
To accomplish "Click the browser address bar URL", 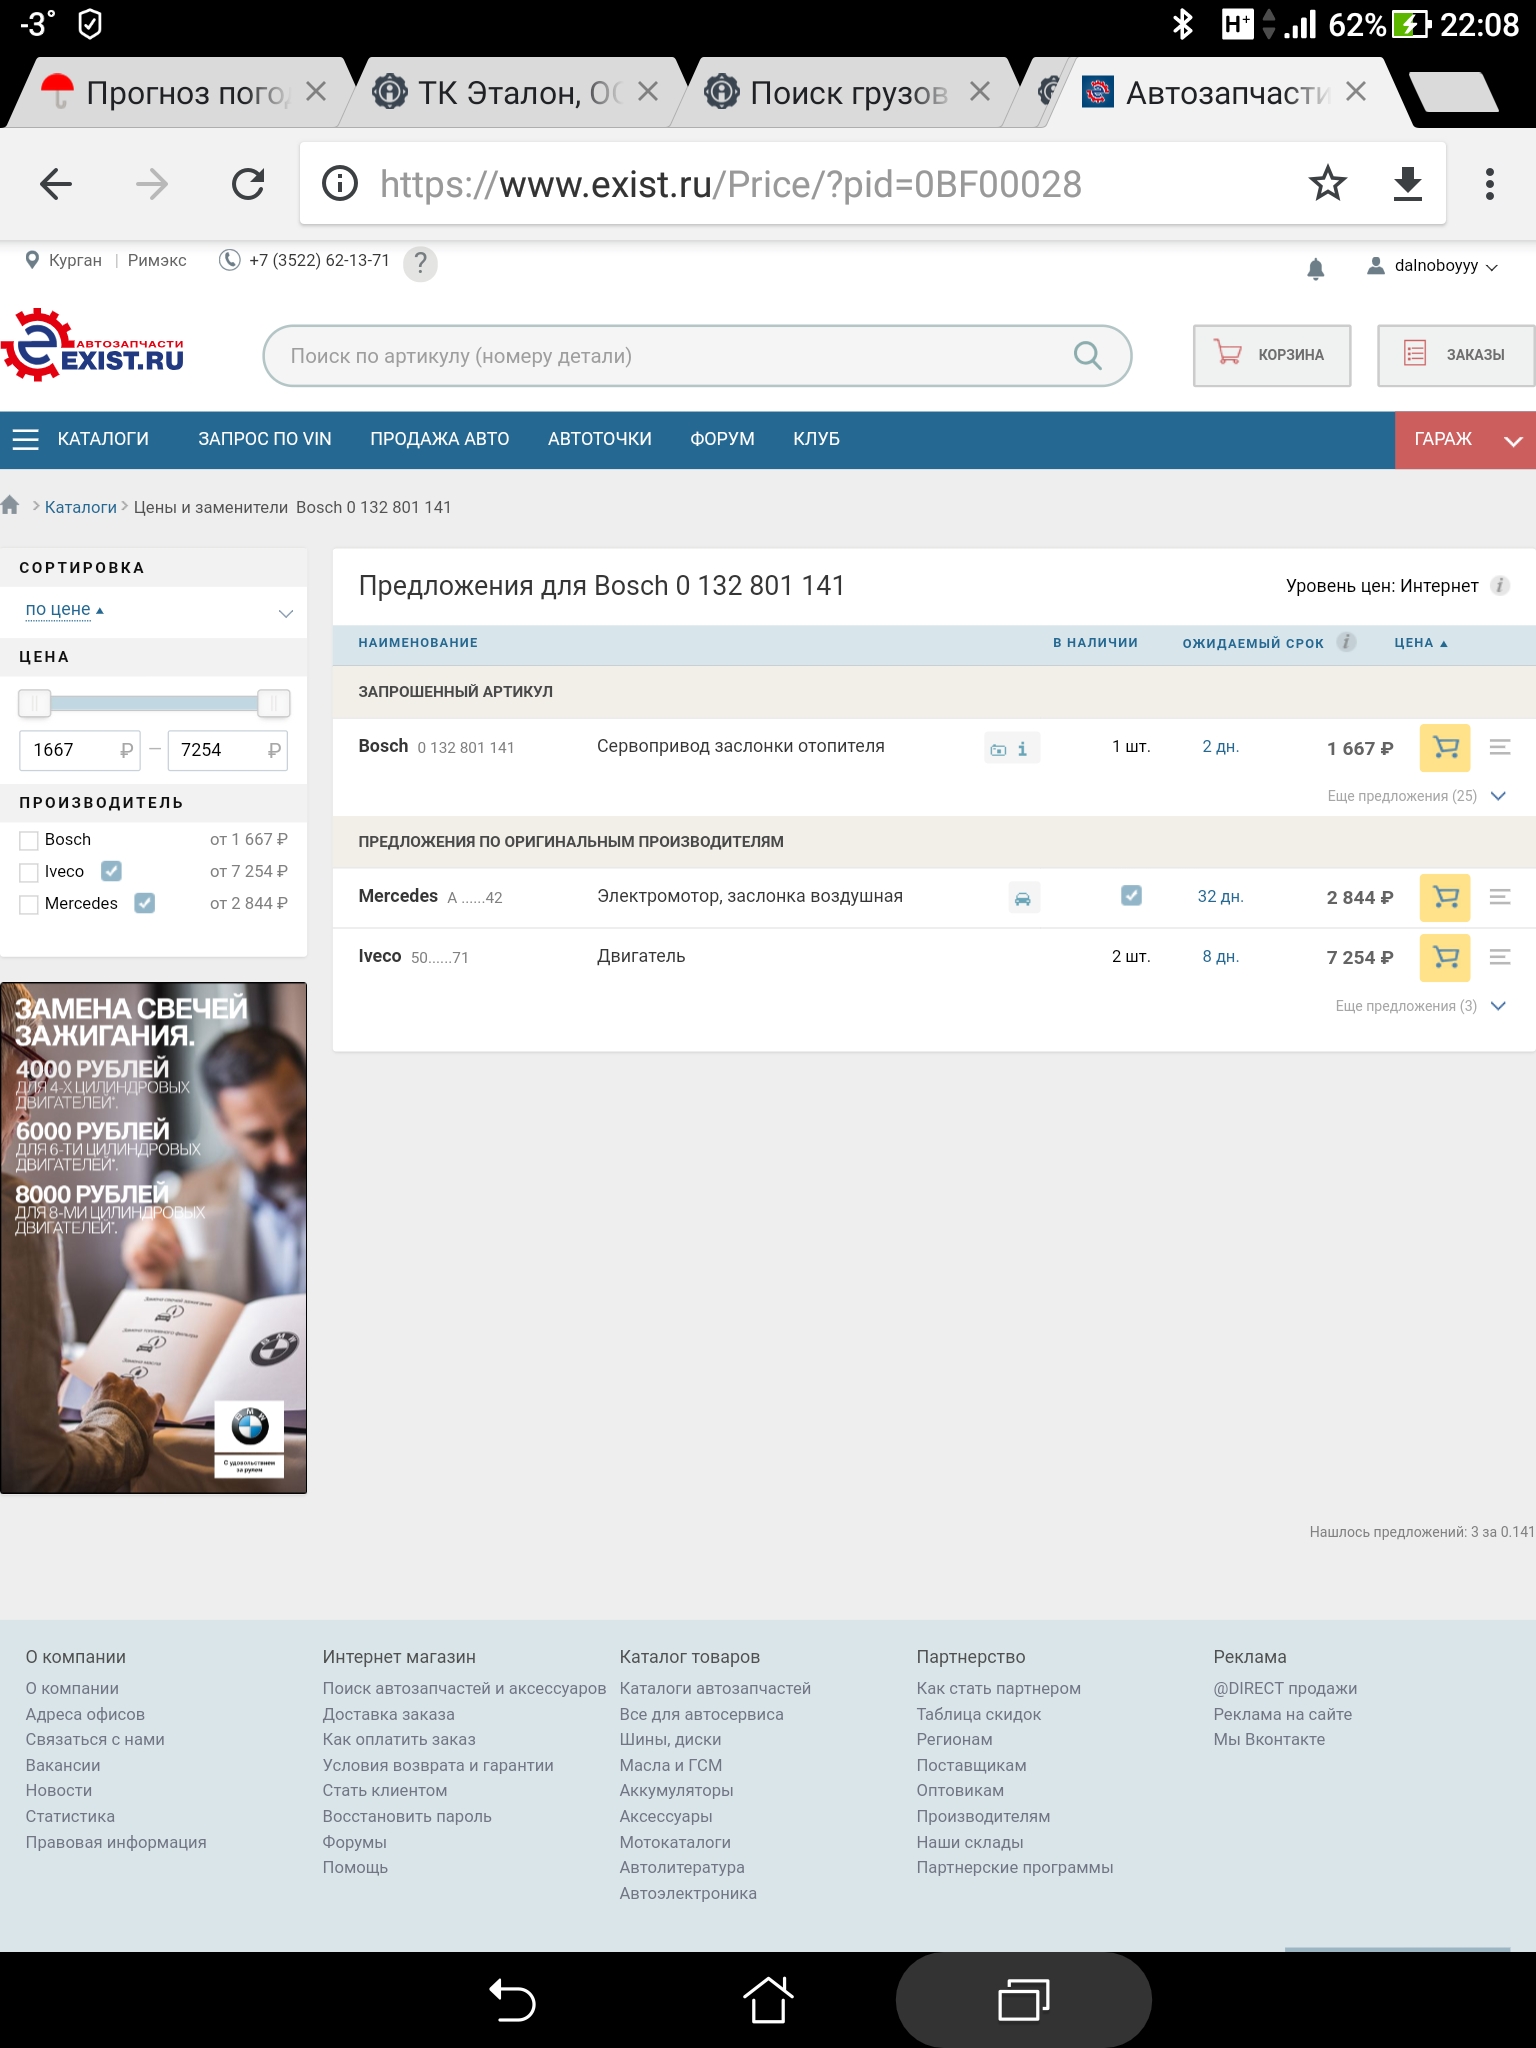I will pyautogui.click(x=730, y=184).
